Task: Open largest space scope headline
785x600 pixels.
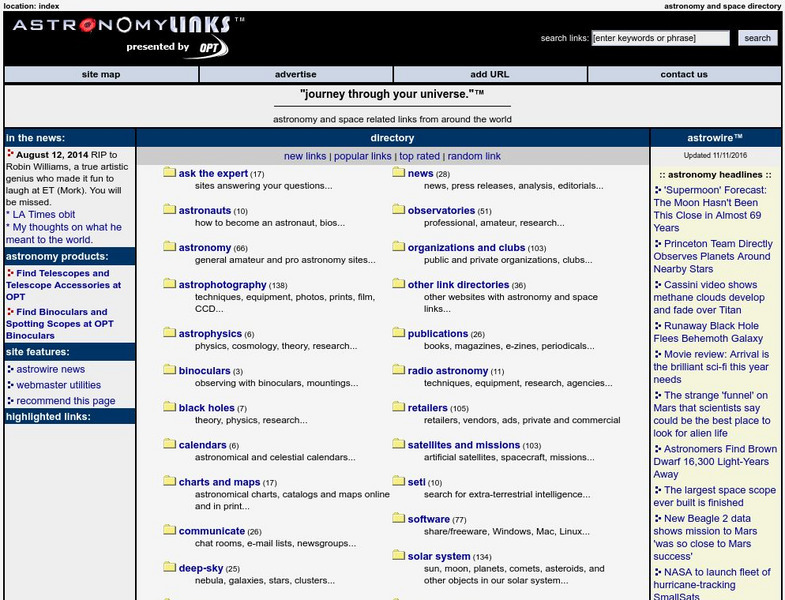Action: point(714,496)
